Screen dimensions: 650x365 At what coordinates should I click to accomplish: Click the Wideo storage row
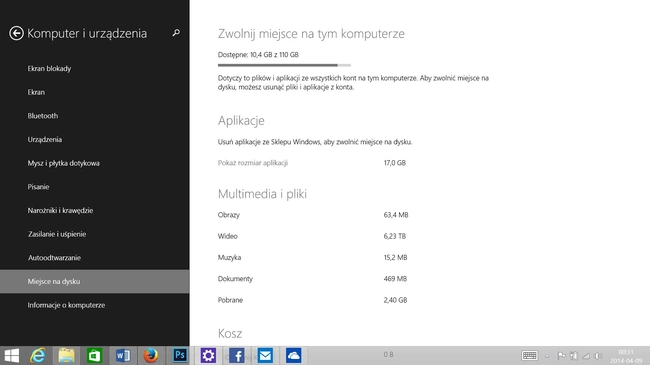[x=313, y=236]
